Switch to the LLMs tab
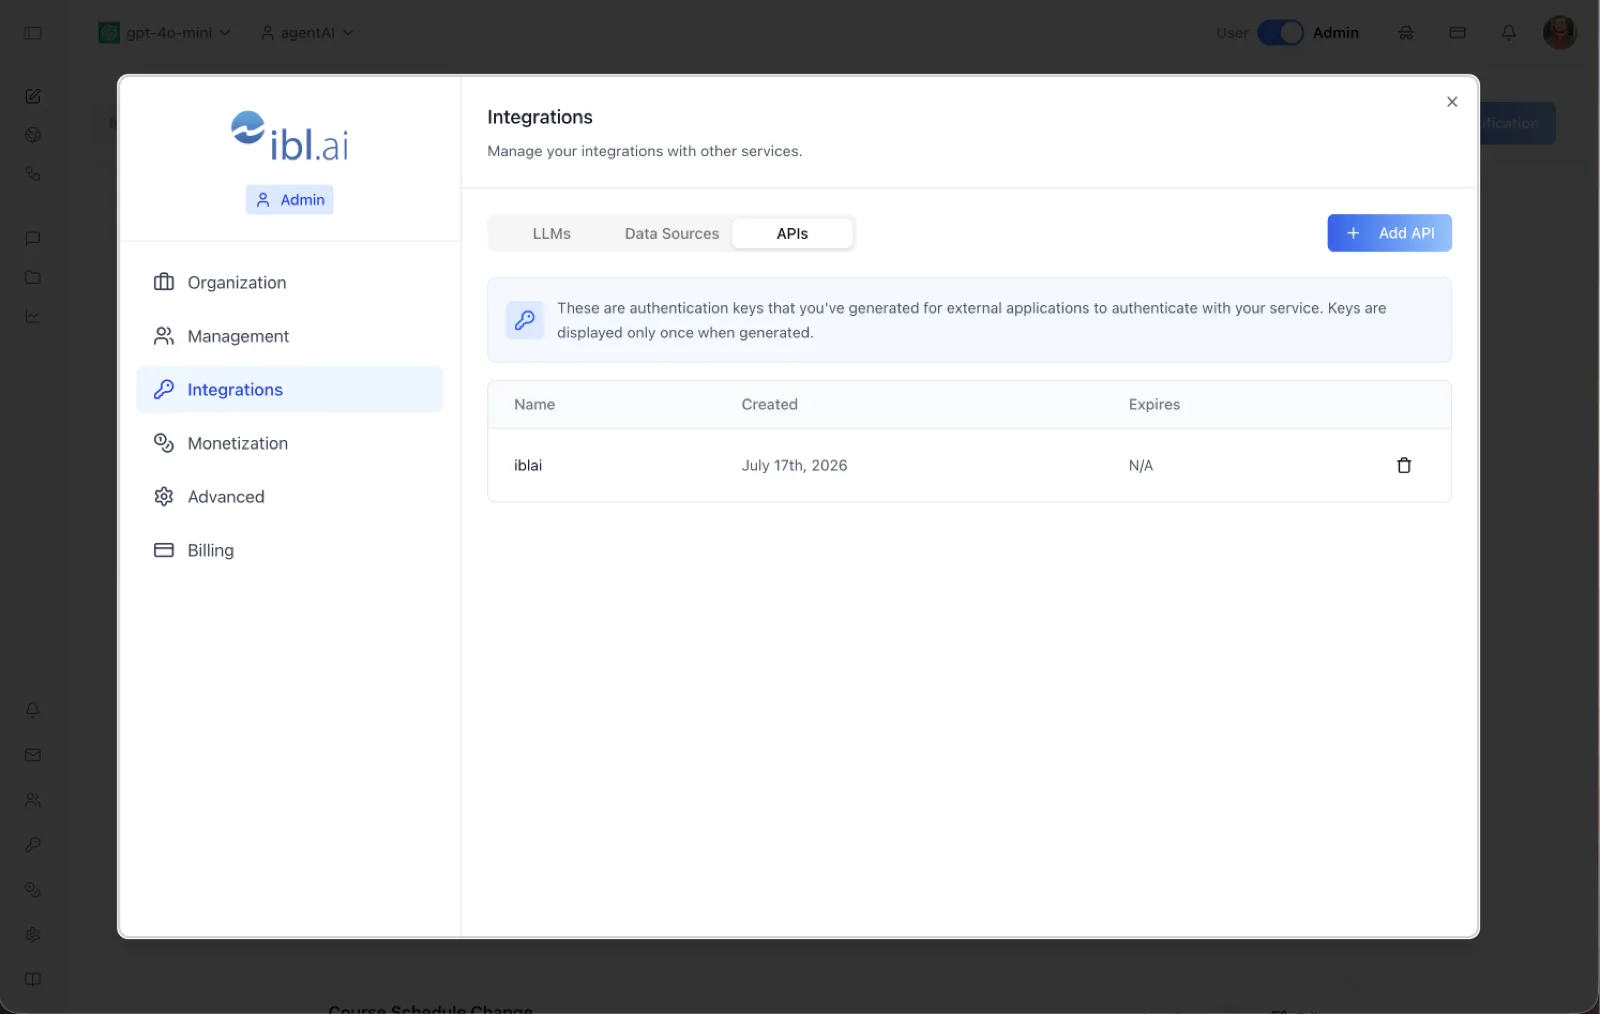1600x1014 pixels. click(x=551, y=233)
